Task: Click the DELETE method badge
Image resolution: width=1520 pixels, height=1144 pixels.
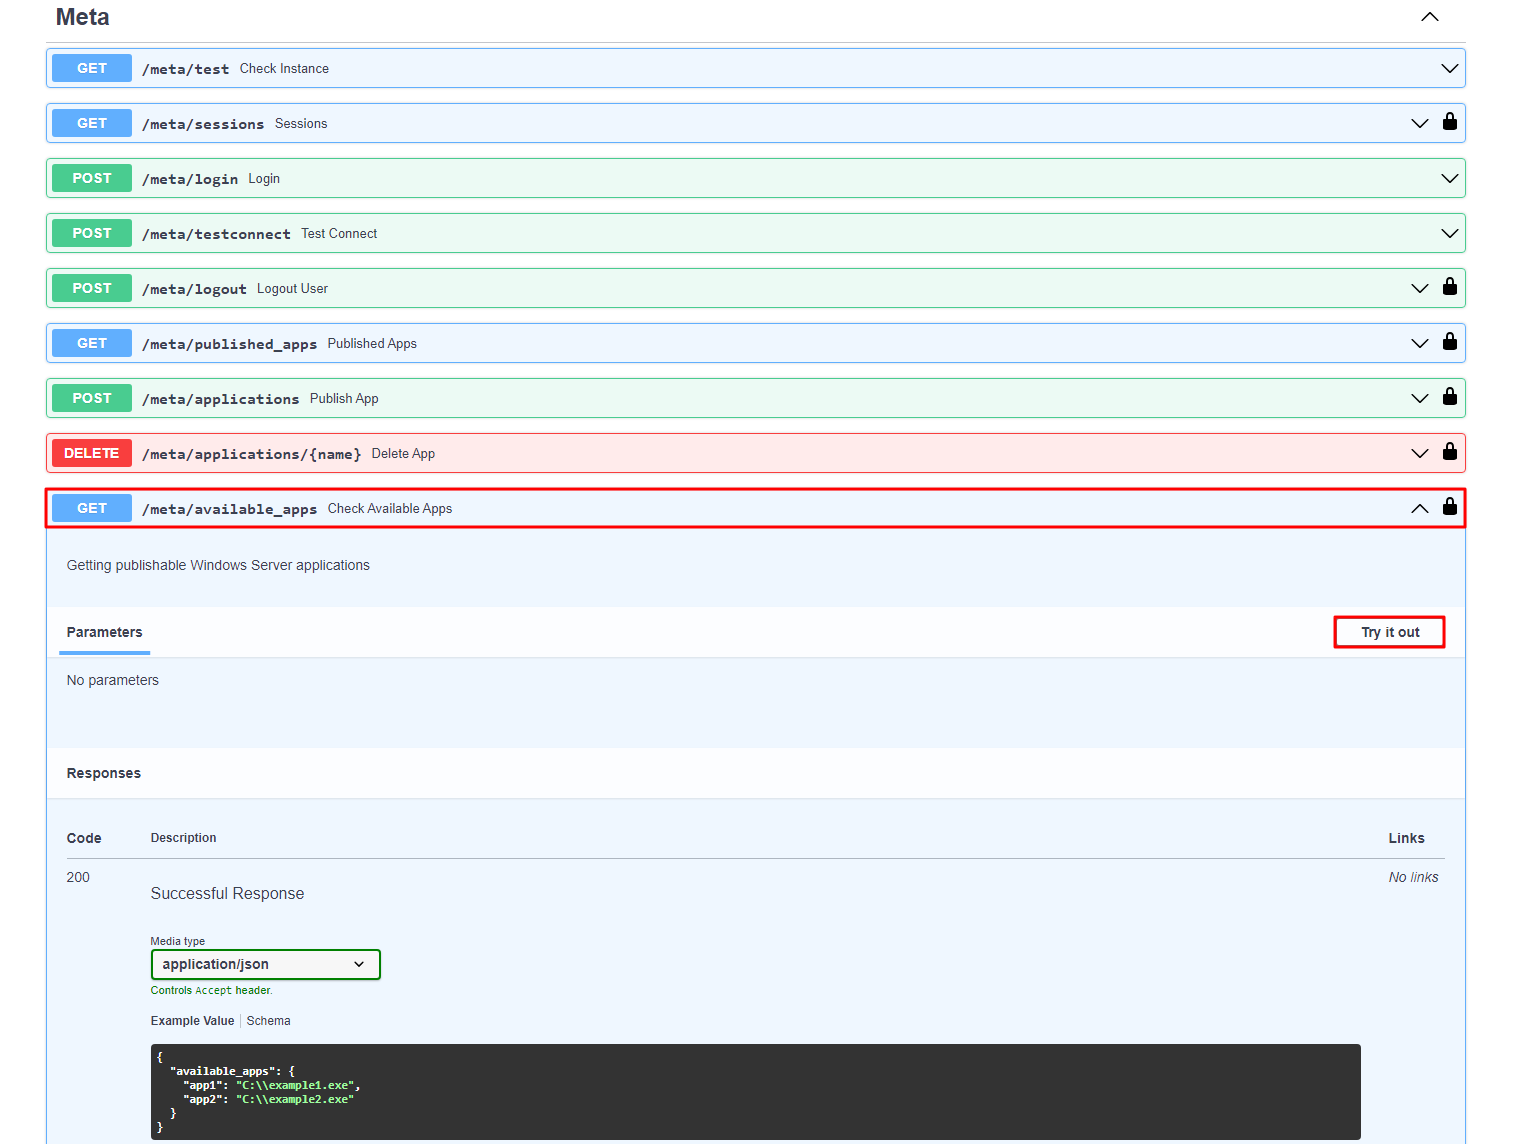Action: pos(91,453)
